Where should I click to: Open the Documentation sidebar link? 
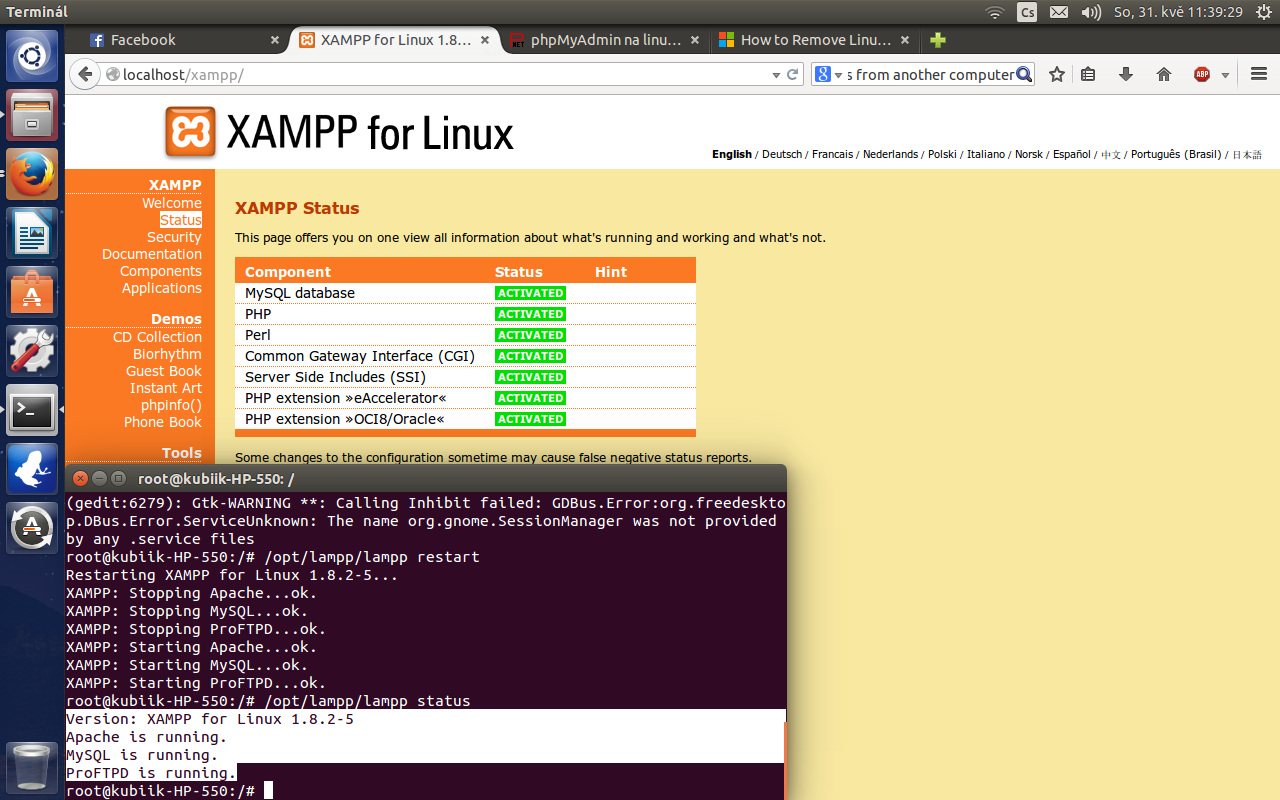(152, 254)
